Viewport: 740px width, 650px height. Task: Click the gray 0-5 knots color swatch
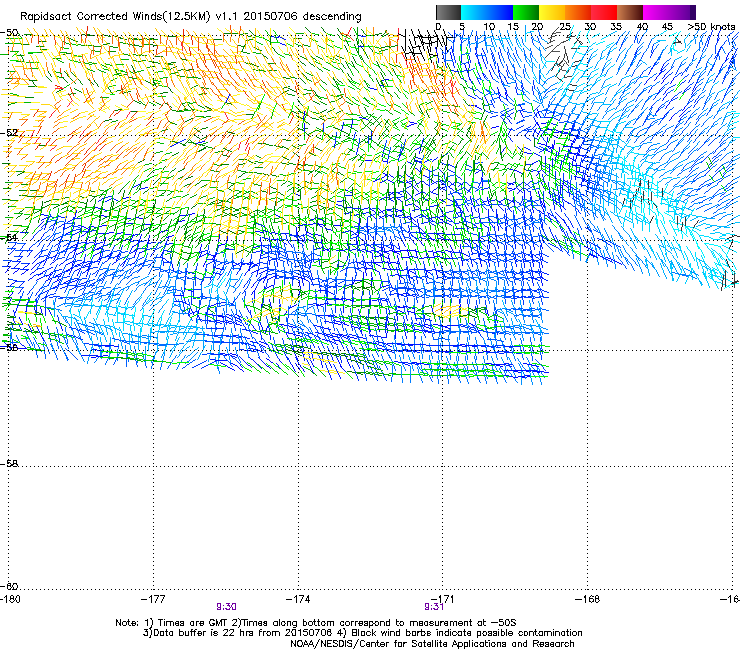point(448,12)
